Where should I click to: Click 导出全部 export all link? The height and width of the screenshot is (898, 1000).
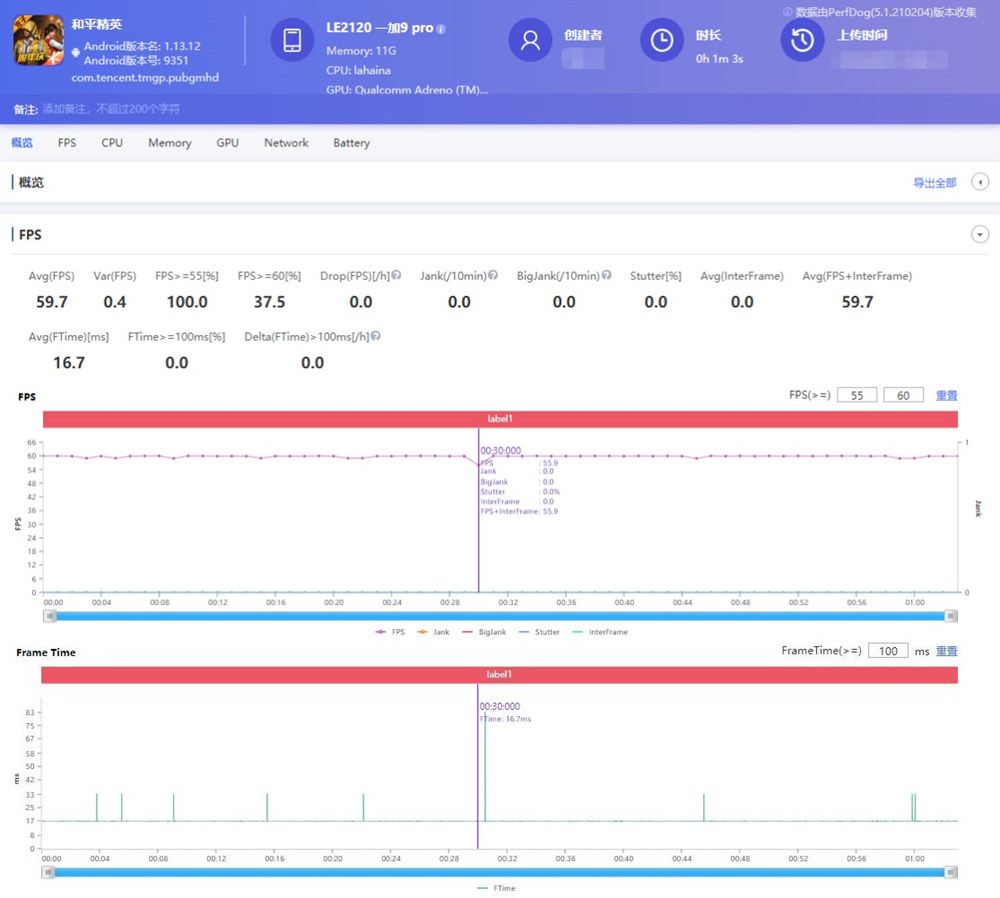point(935,182)
